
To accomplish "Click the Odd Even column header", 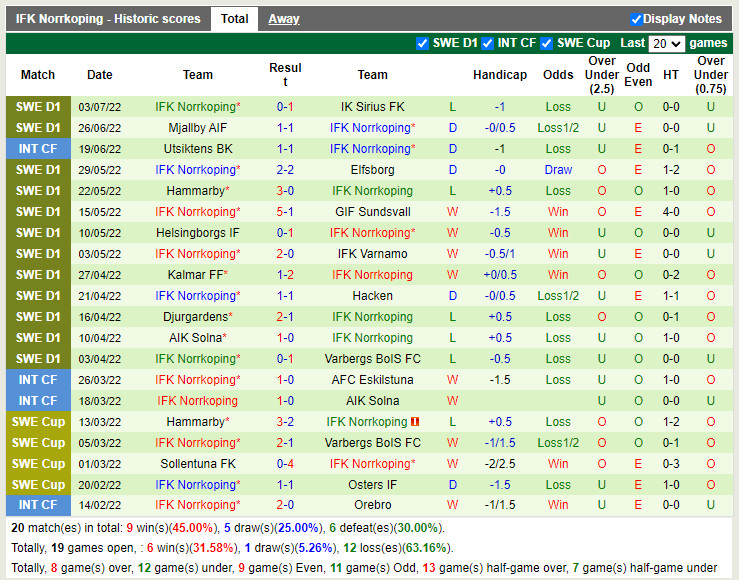I will [638, 75].
